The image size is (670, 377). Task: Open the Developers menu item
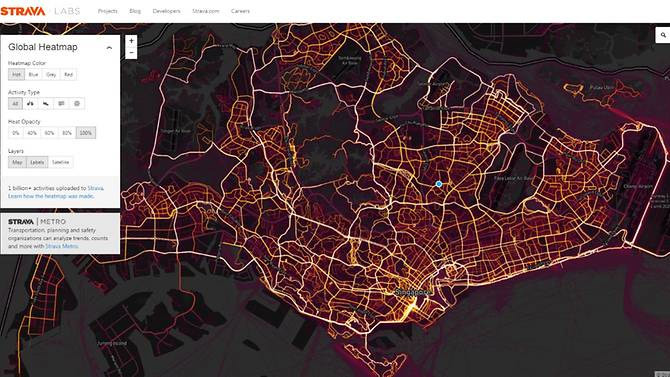(x=167, y=11)
